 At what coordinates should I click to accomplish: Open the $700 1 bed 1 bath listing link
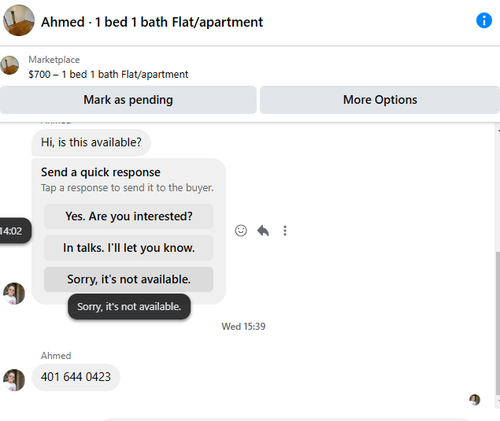tap(108, 74)
